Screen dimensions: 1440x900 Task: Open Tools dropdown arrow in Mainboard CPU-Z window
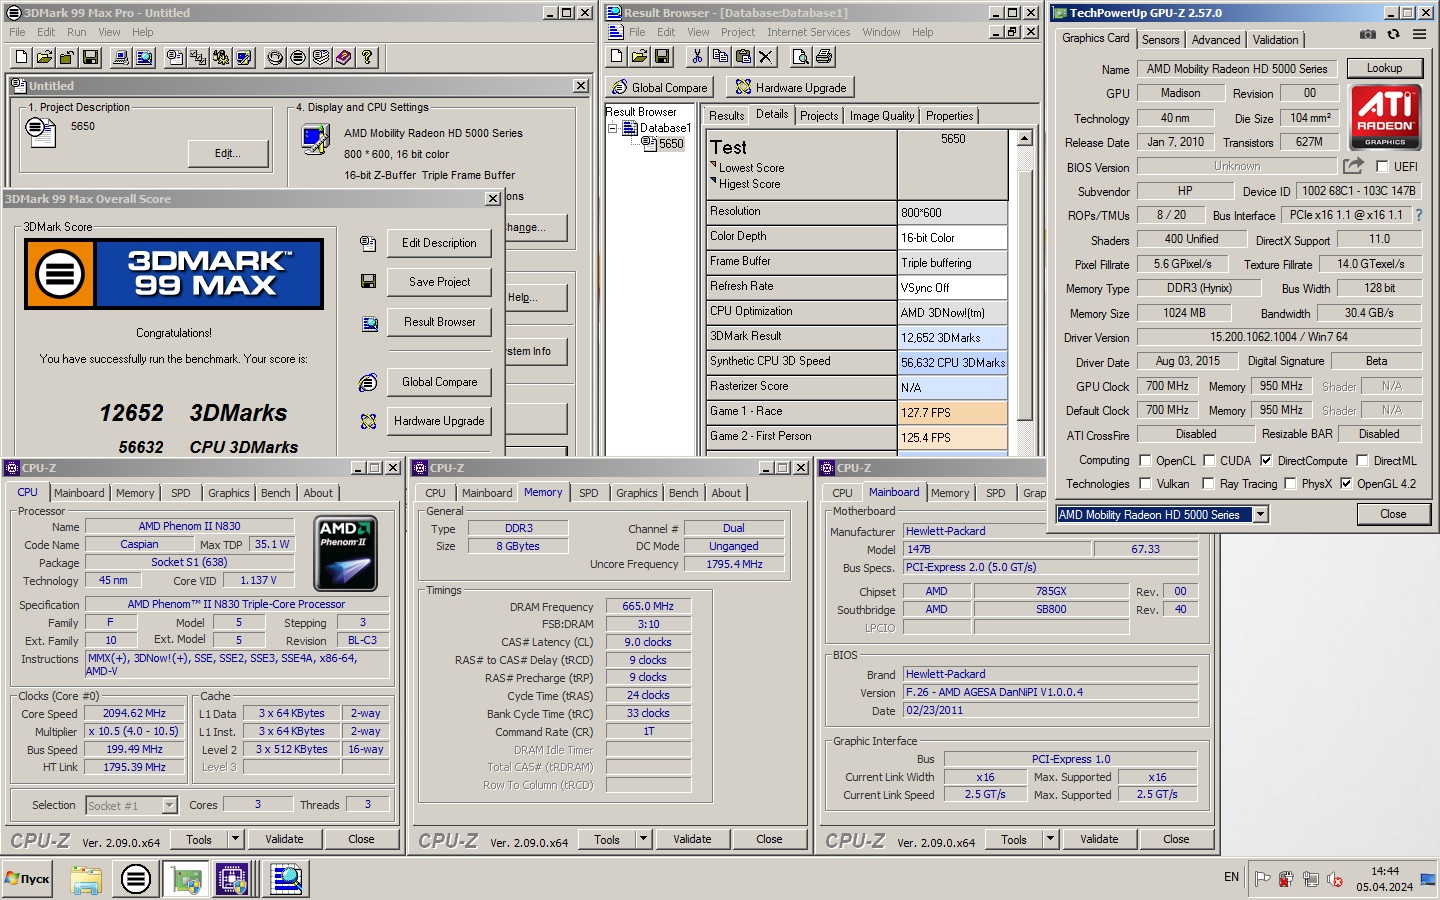coord(1051,839)
